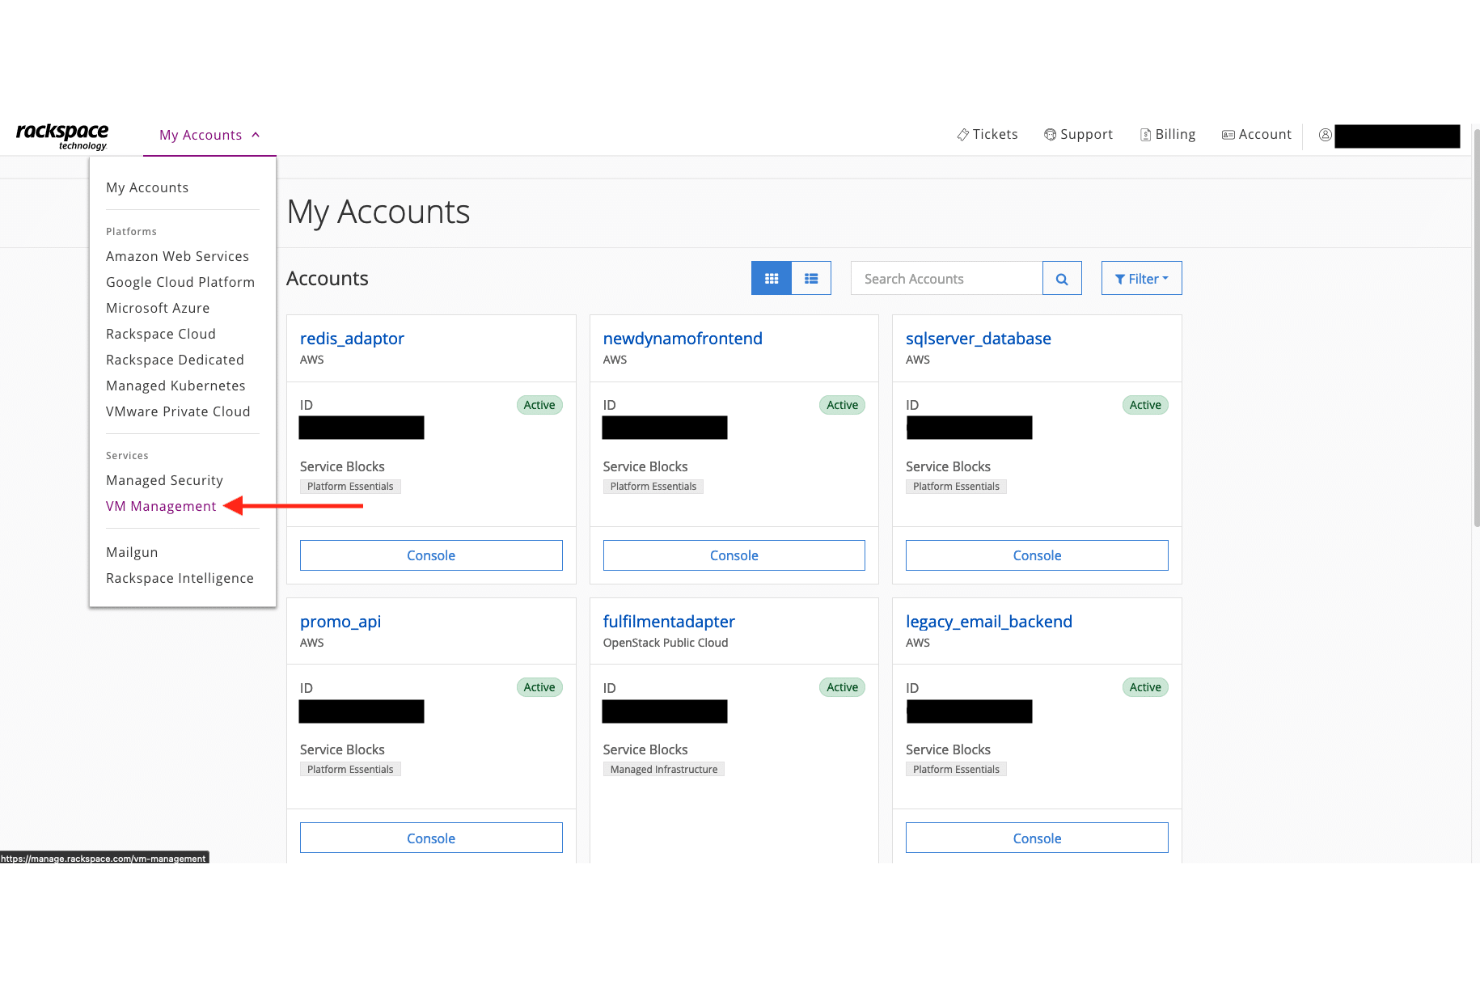Click the Rackspace Technology logo
This screenshot has width=1480, height=987.
62,135
